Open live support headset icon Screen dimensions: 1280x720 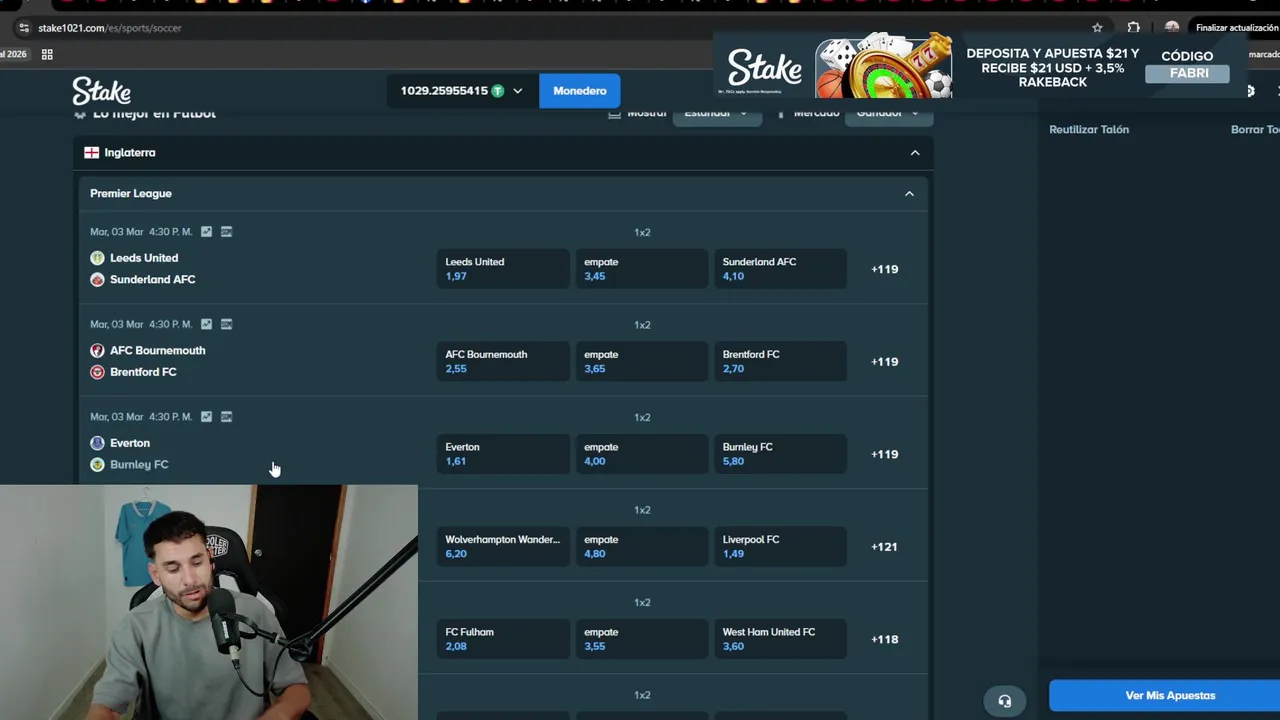1004,701
